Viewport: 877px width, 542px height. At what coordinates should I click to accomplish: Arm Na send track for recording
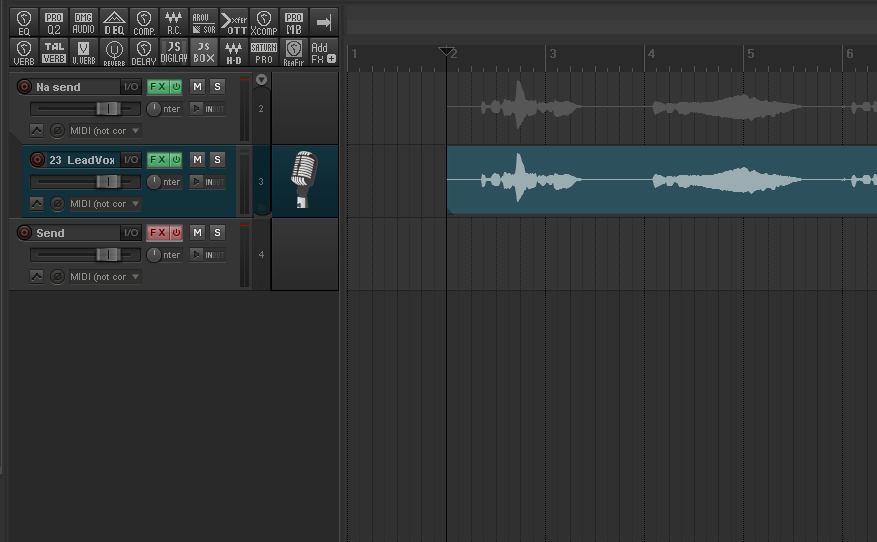[24, 87]
